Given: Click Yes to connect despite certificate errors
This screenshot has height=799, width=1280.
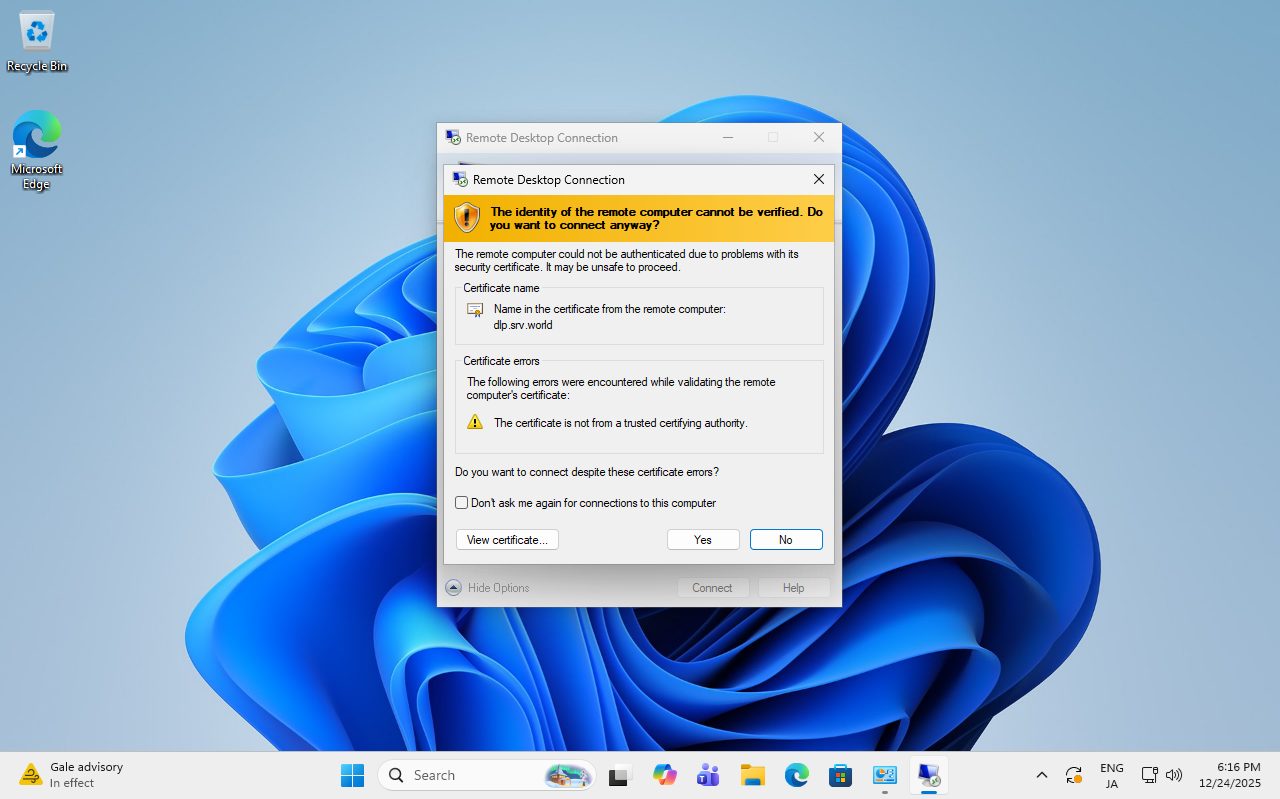Looking at the screenshot, I should pos(703,539).
